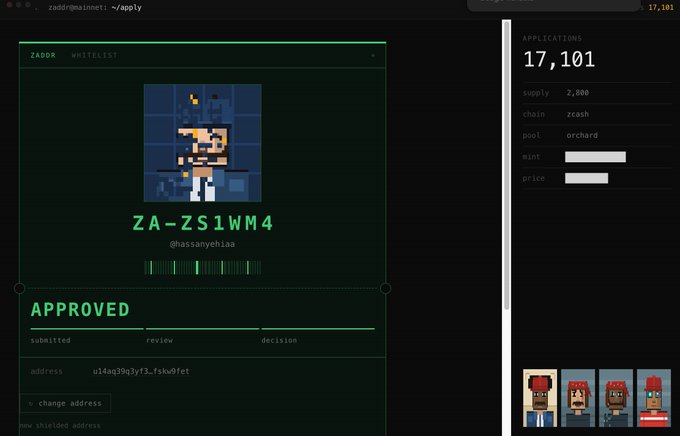Click the applications count 17,101 in sidebar
Screen dimensions: 680x436
click(x=559, y=59)
